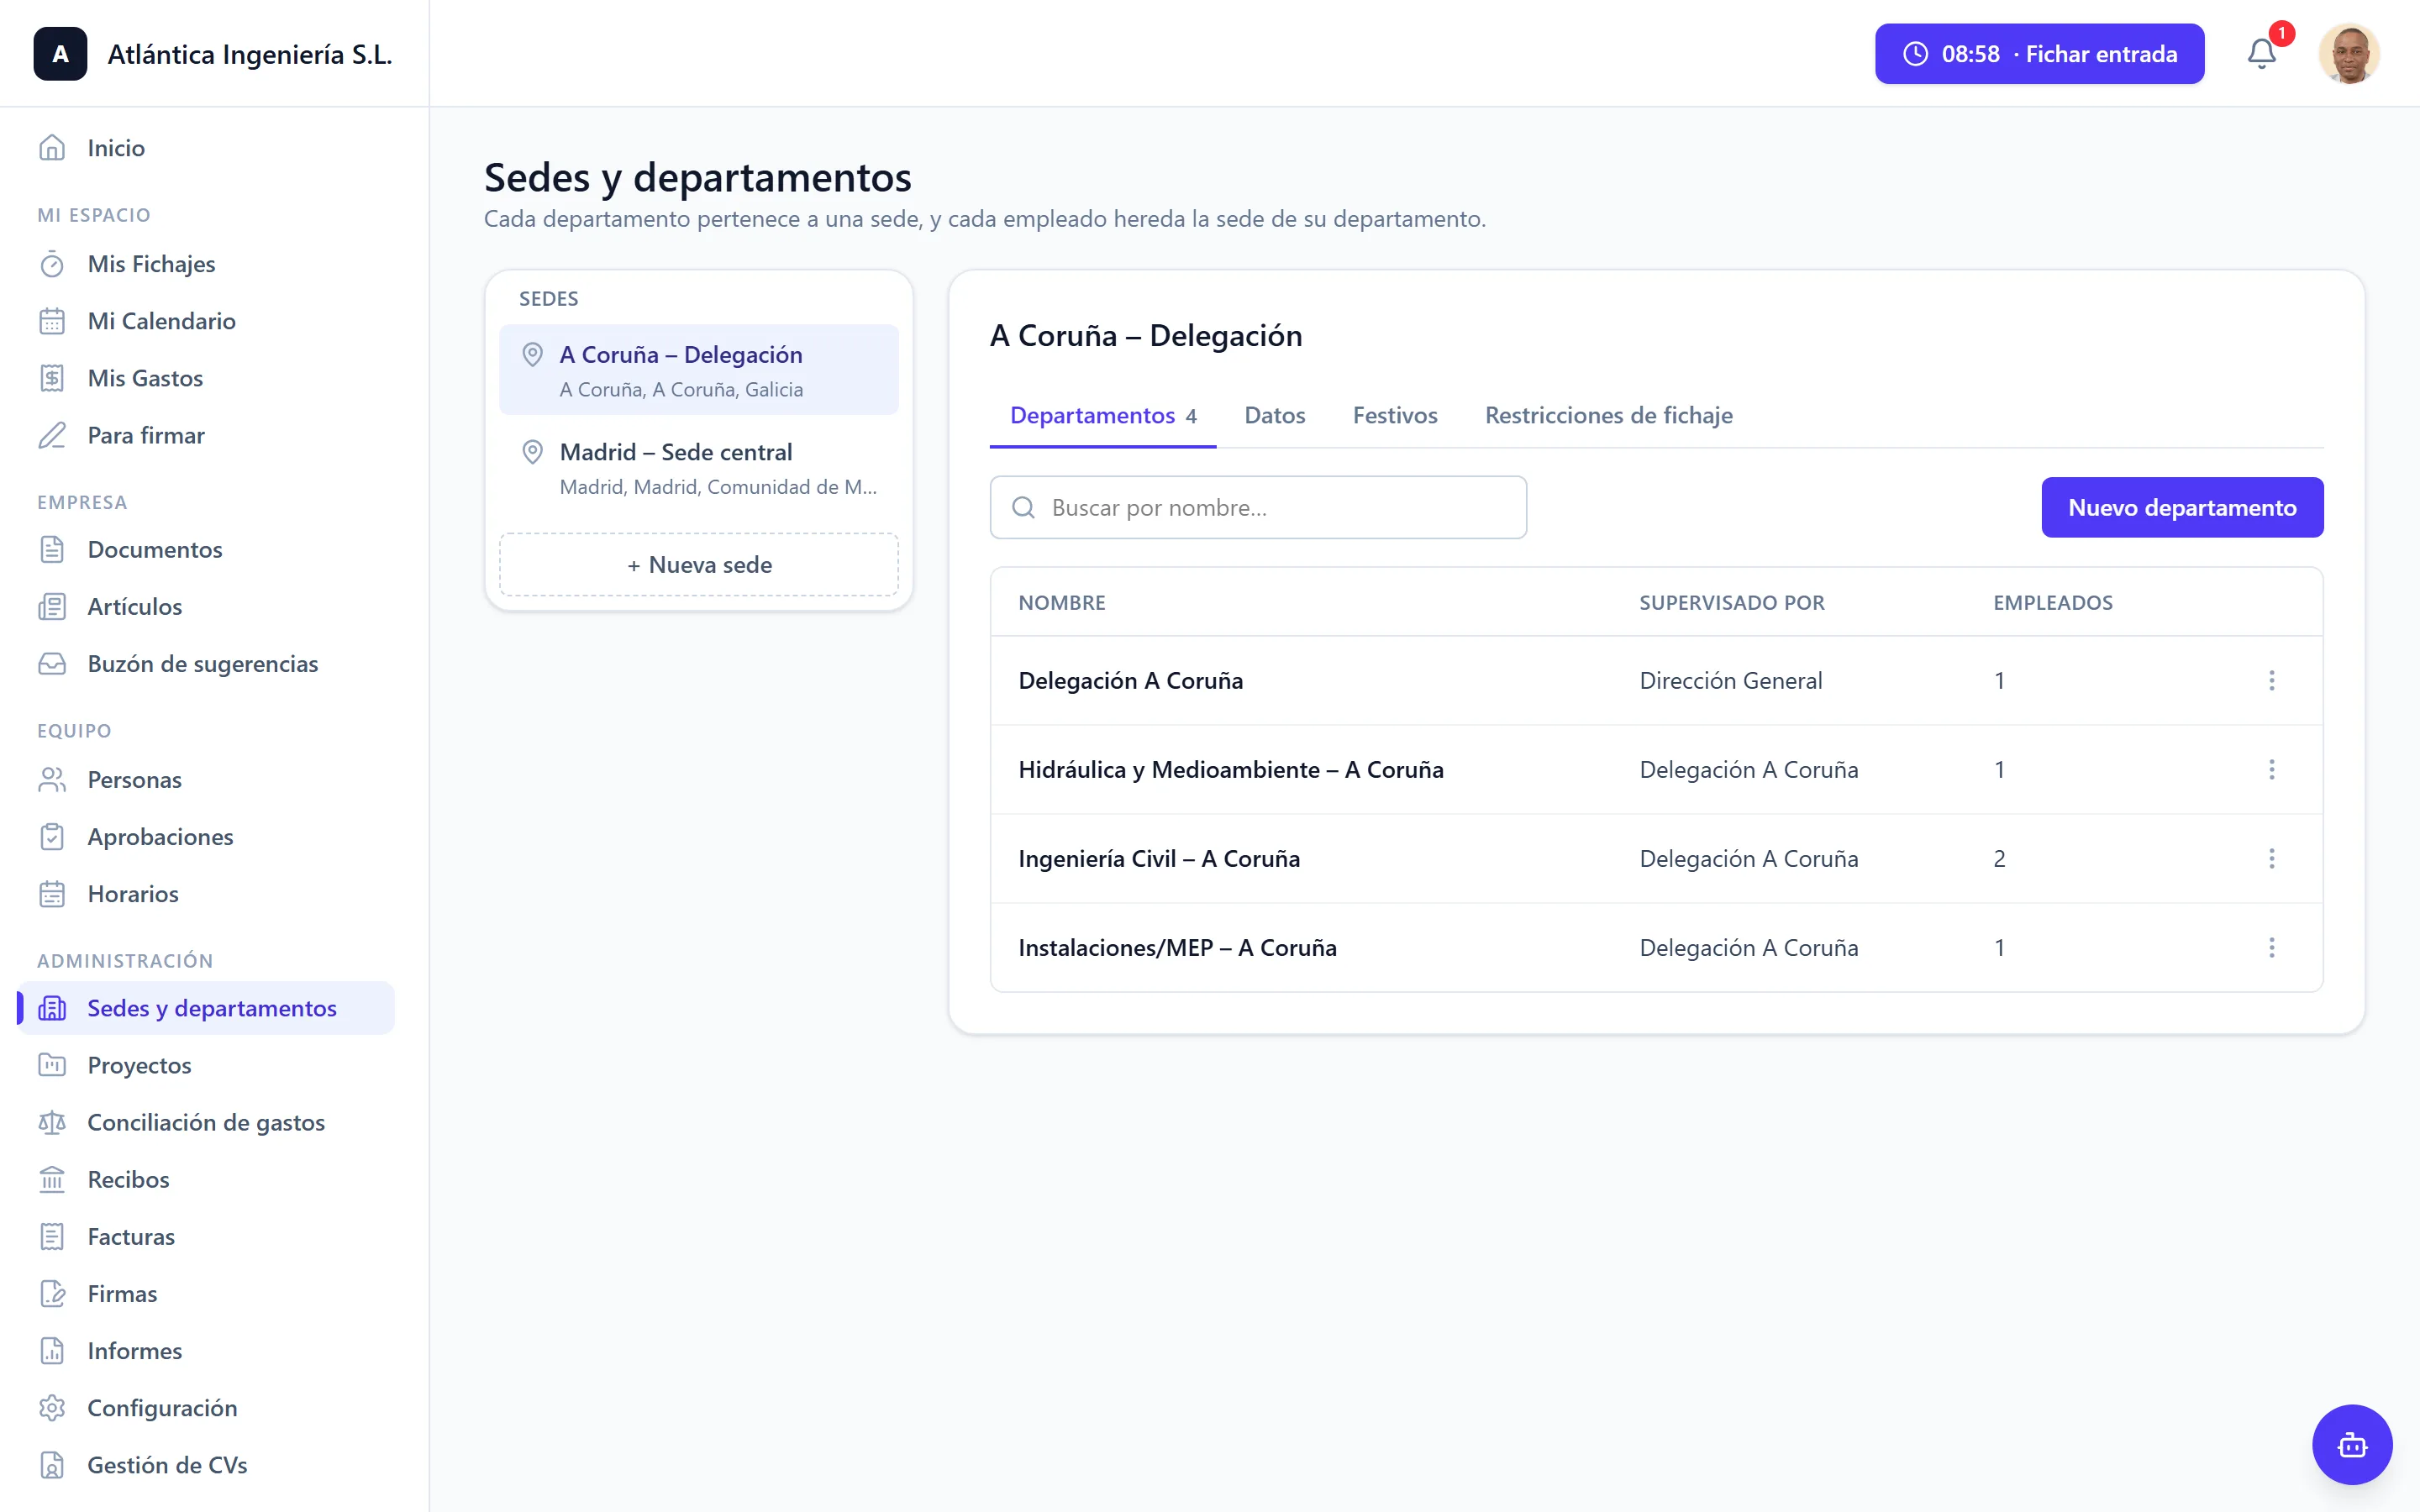2420x1512 pixels.
Task: Click the Conciliación de gastos scales icon
Action: tap(52, 1122)
